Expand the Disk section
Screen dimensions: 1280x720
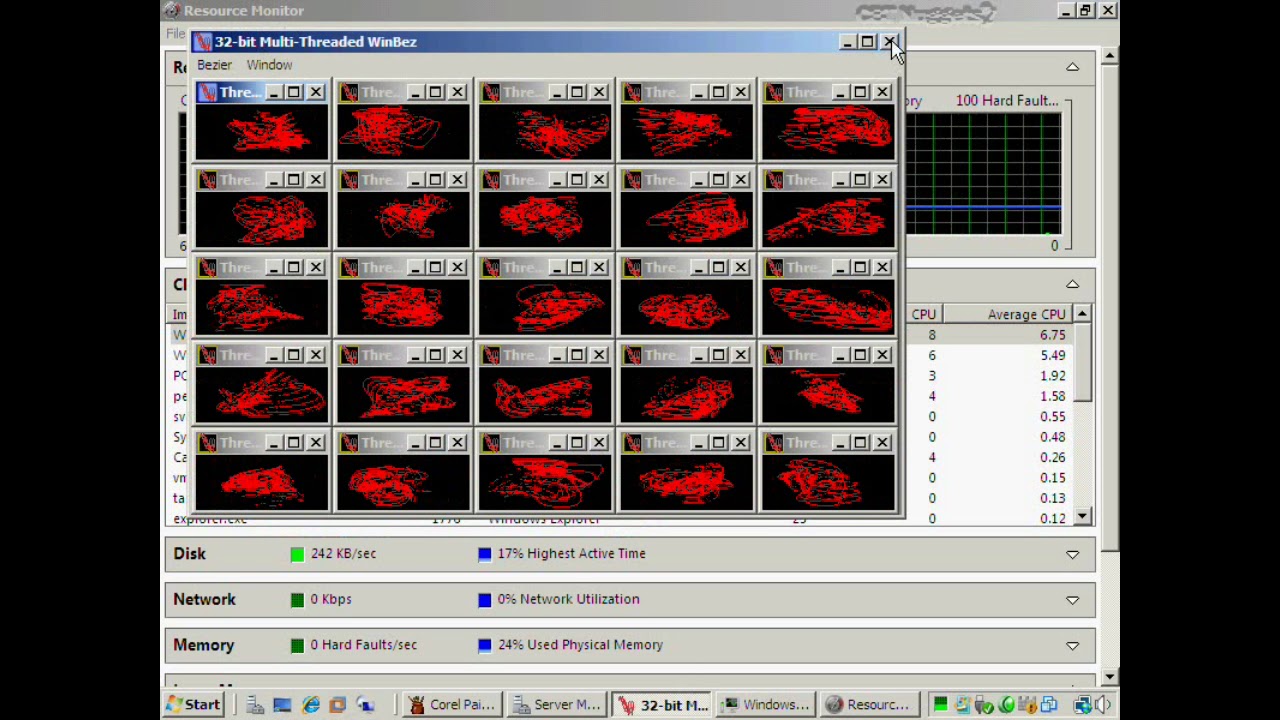[x=1072, y=554]
